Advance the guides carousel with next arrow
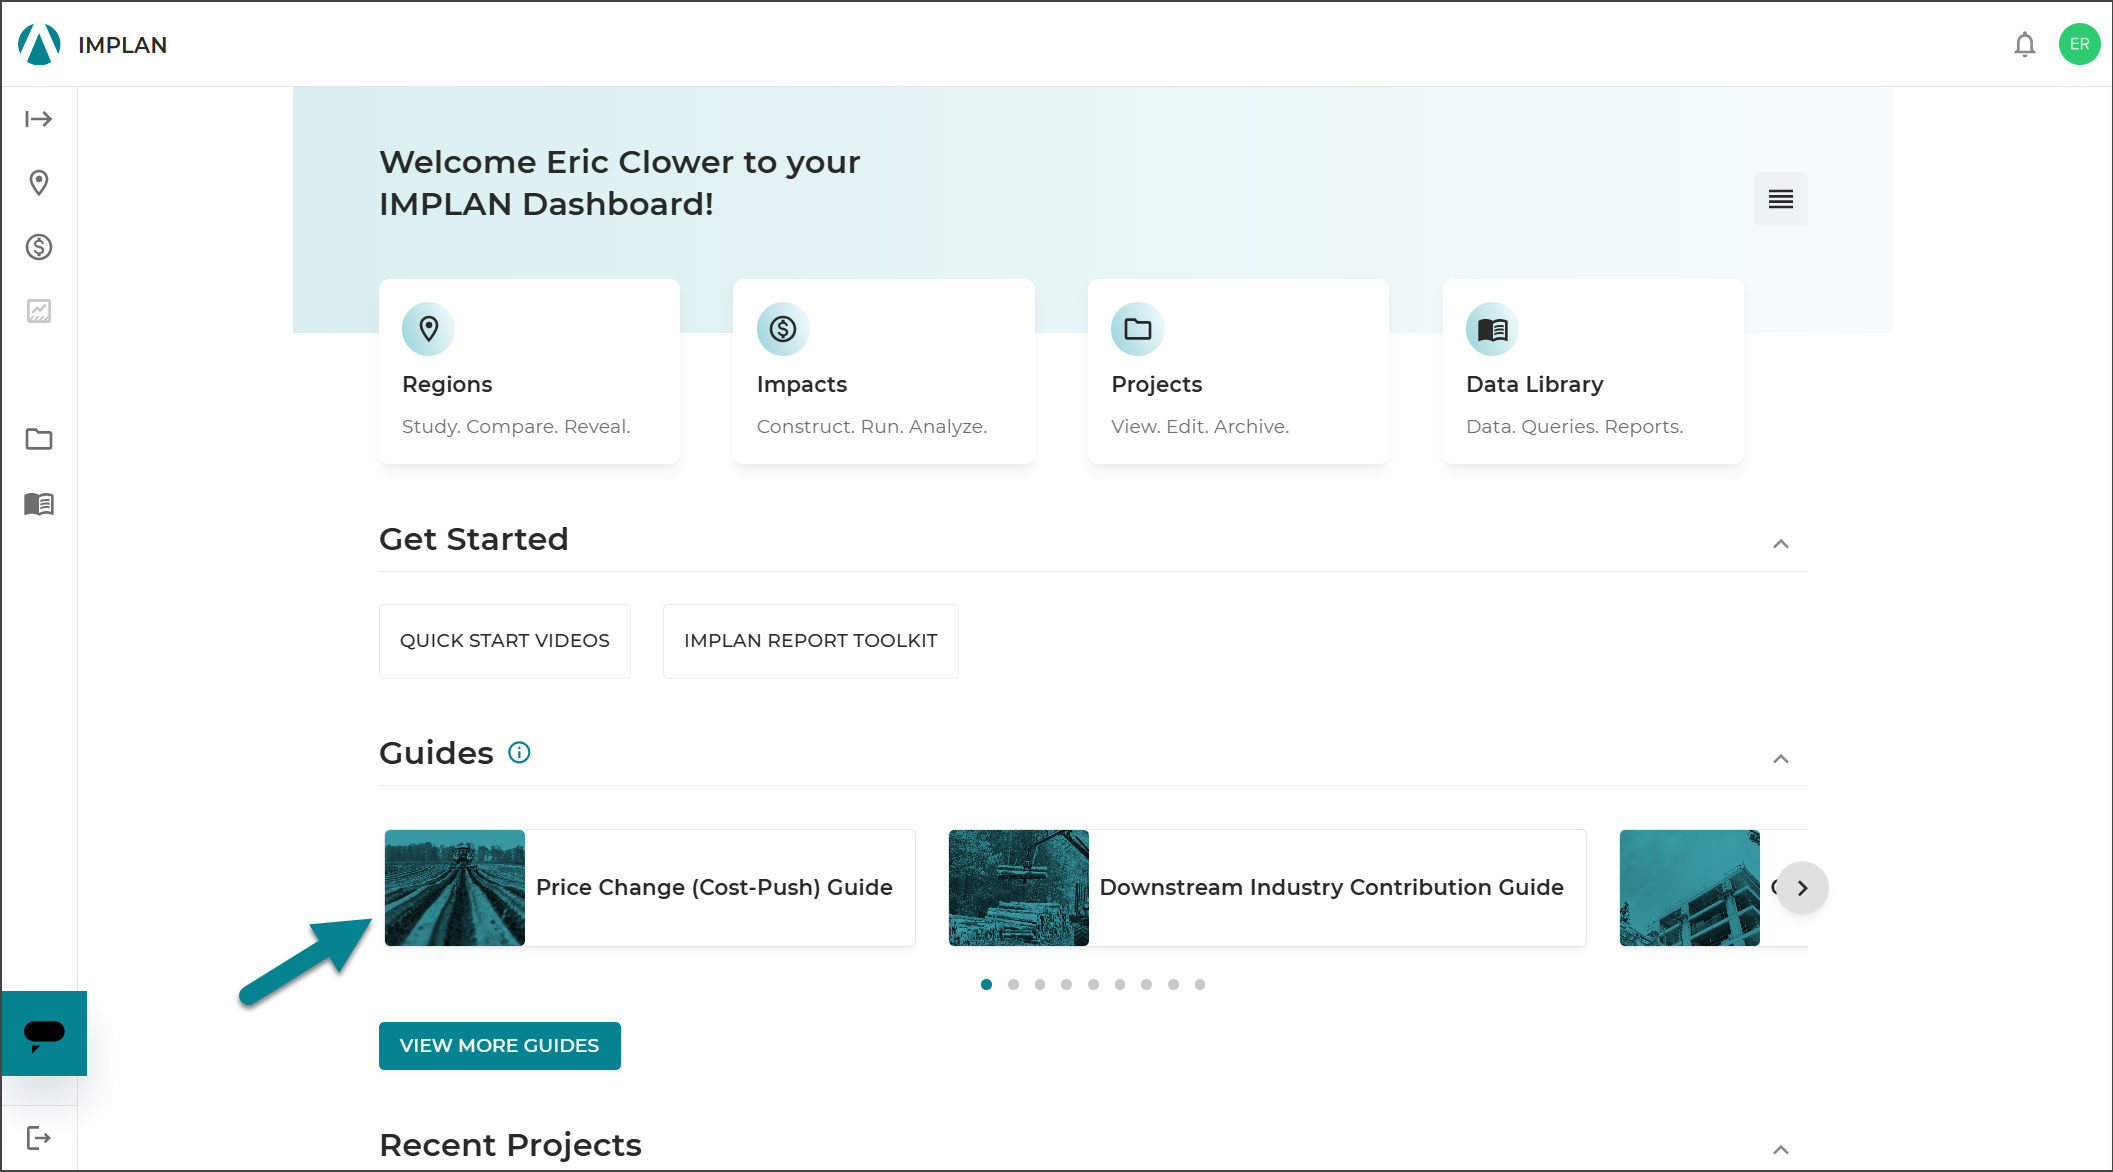This screenshot has width=2113, height=1172. pyautogui.click(x=1803, y=888)
